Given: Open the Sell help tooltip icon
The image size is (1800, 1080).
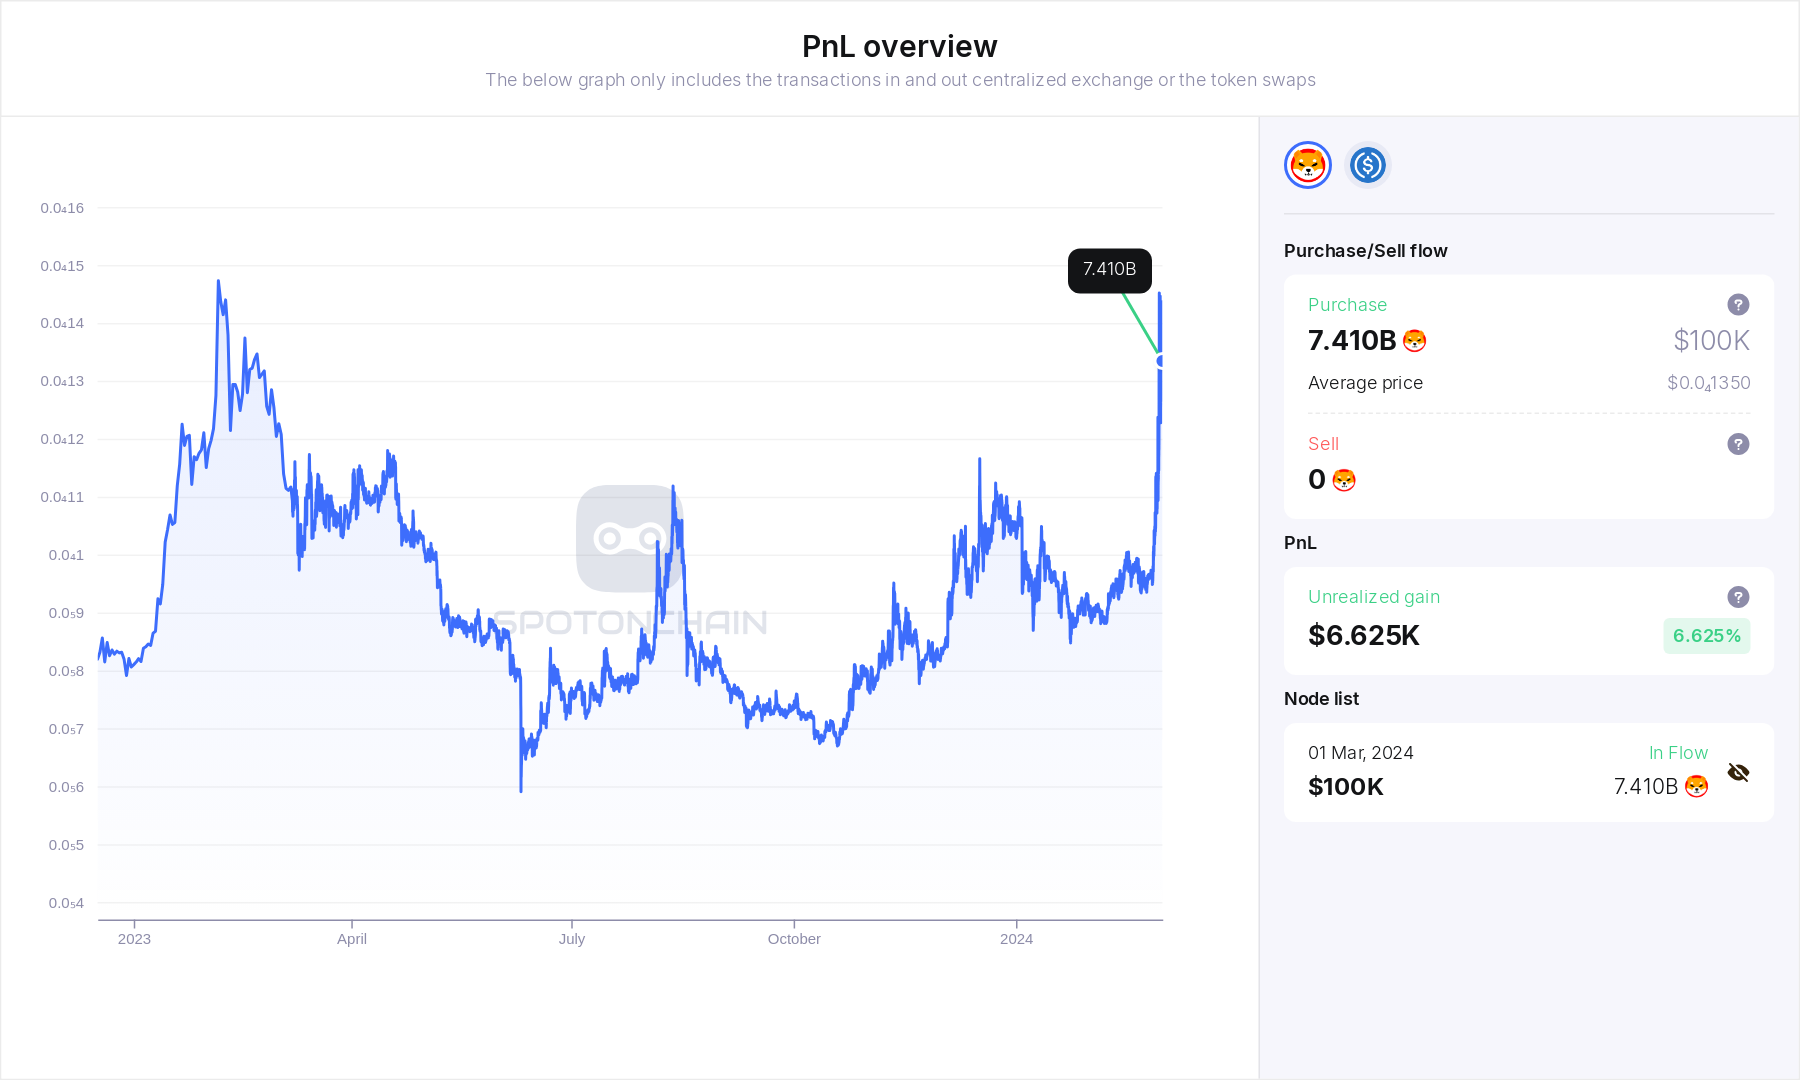Looking at the screenshot, I should point(1738,444).
